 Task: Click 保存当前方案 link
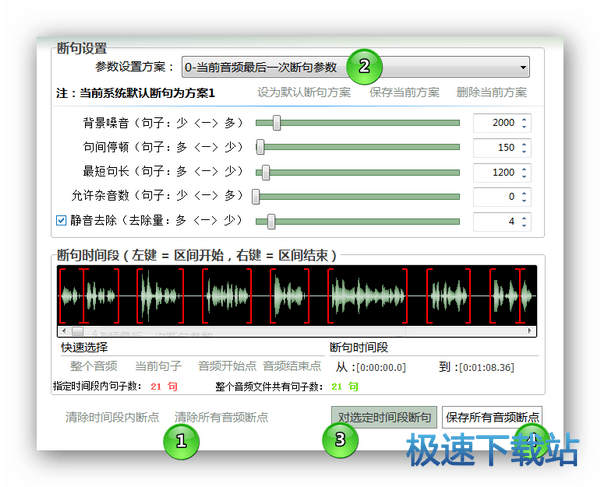(x=404, y=93)
